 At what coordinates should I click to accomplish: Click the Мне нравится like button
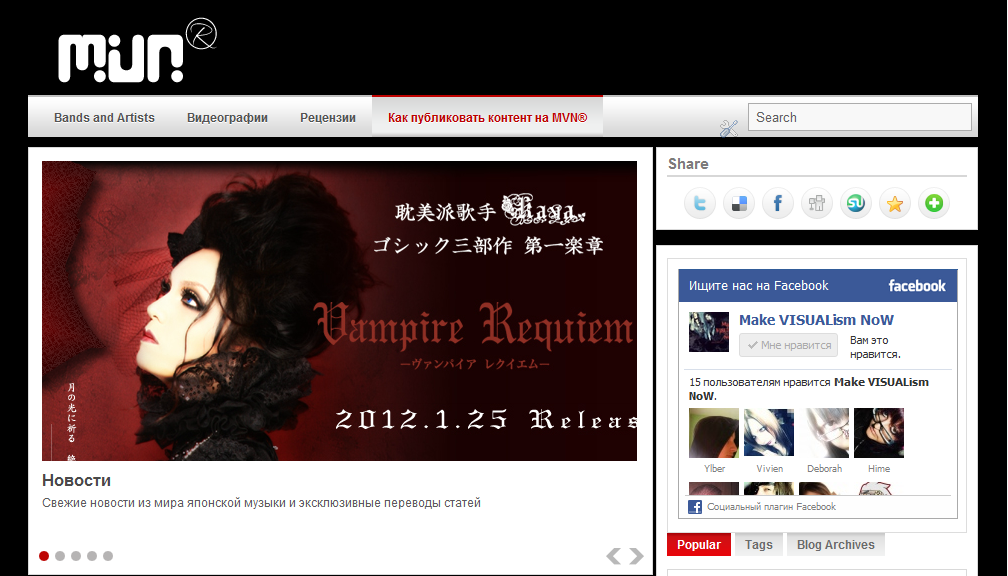click(789, 345)
